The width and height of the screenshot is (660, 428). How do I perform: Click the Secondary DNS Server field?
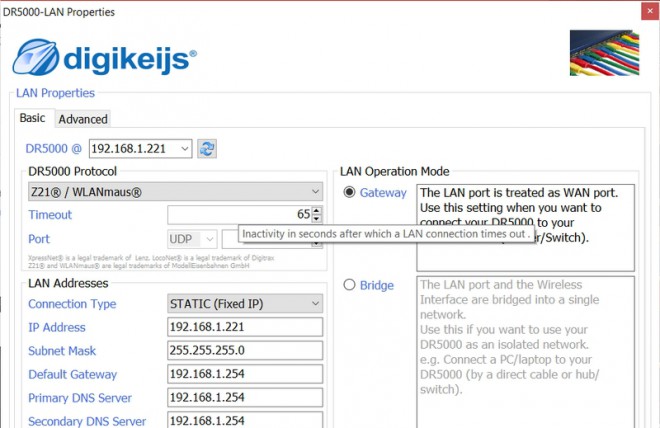(245, 420)
